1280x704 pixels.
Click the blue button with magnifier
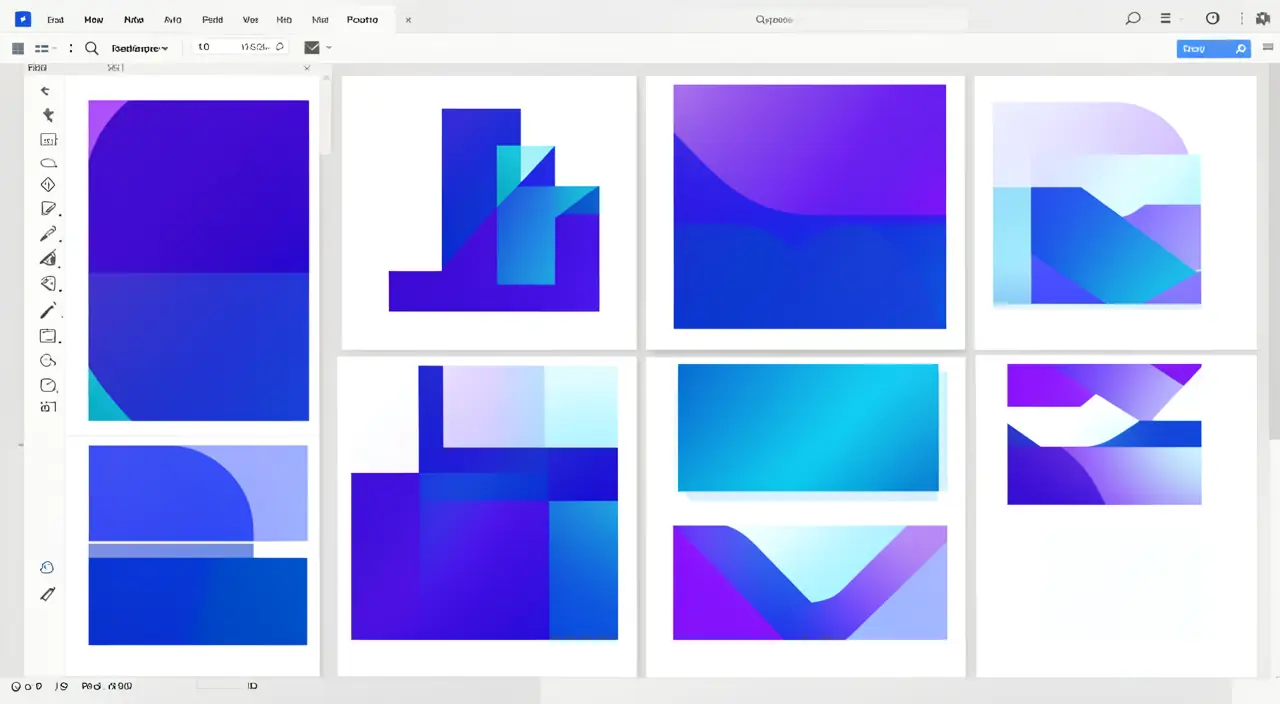(x=1213, y=48)
